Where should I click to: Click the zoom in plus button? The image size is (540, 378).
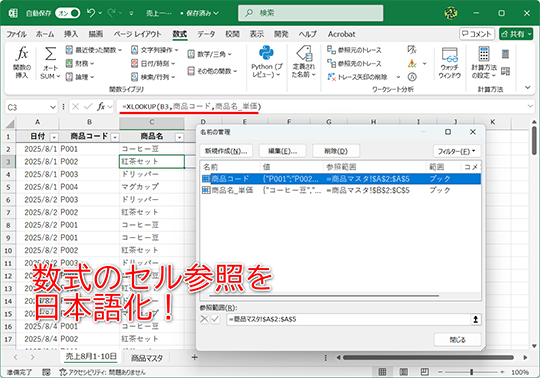[502, 372]
